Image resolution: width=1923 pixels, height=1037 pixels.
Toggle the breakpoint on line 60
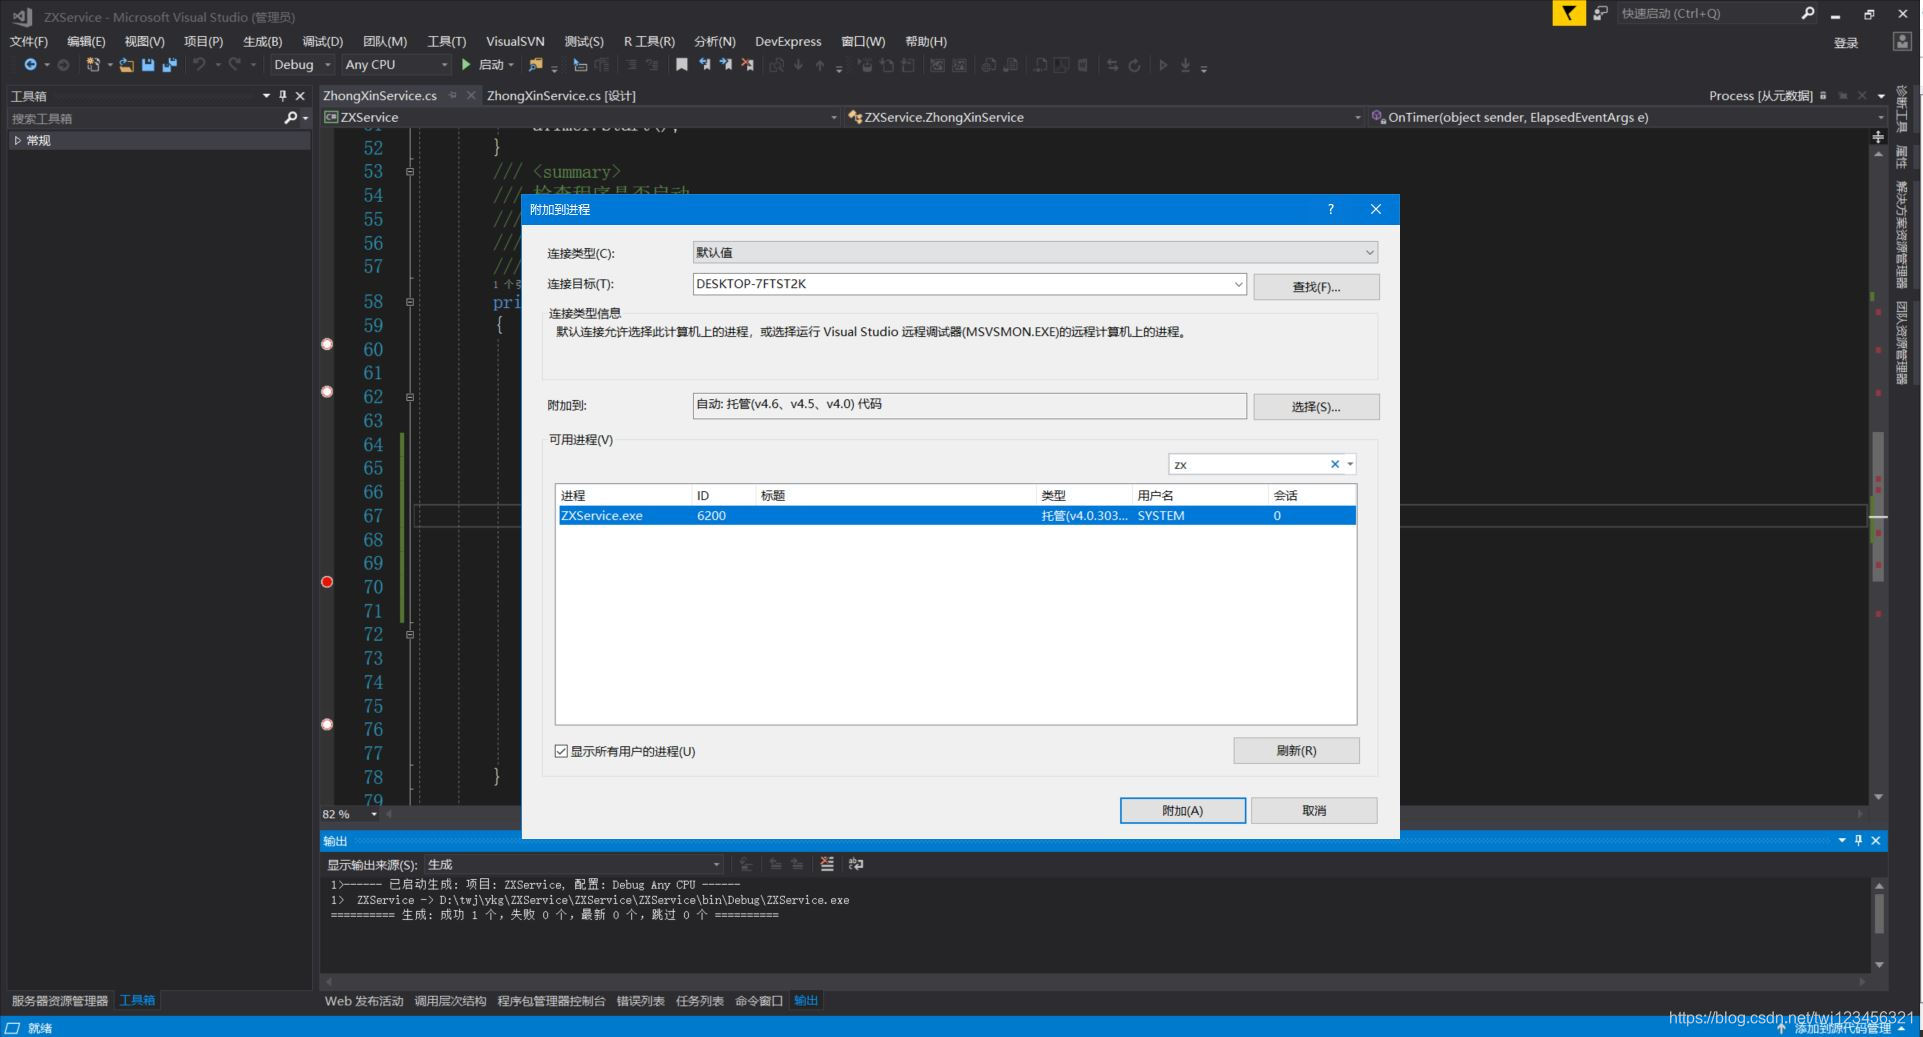click(327, 344)
